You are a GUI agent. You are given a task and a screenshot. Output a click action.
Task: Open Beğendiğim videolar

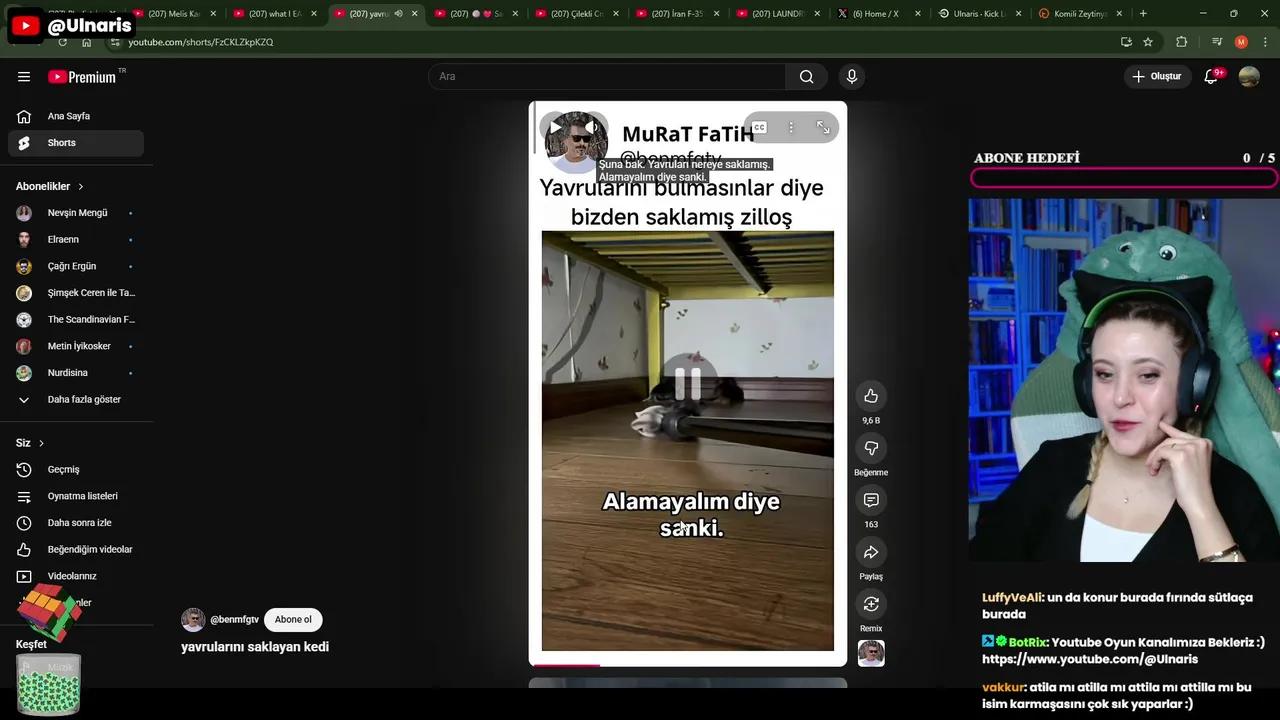76,550
